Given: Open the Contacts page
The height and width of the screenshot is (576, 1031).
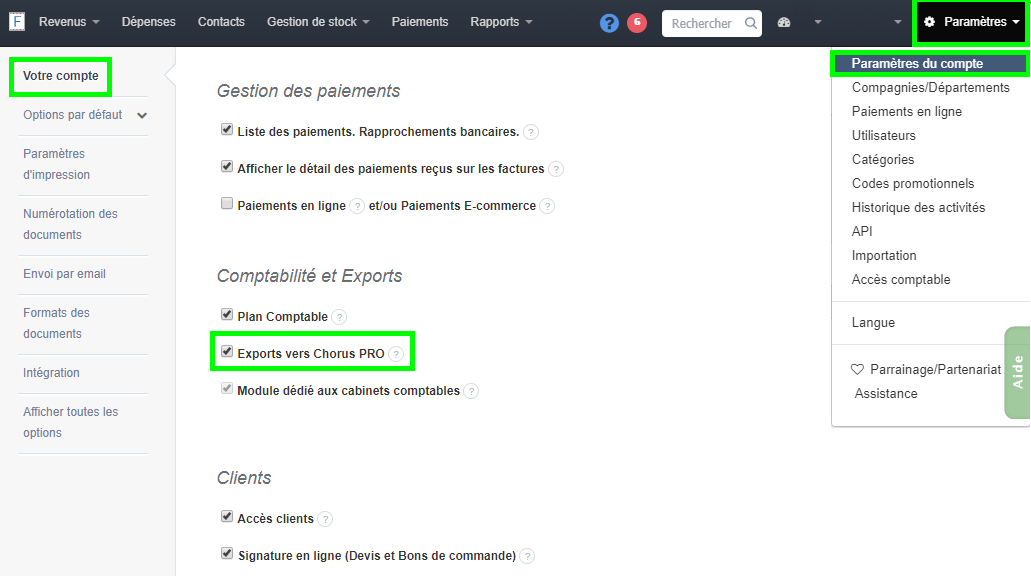Looking at the screenshot, I should point(221,21).
